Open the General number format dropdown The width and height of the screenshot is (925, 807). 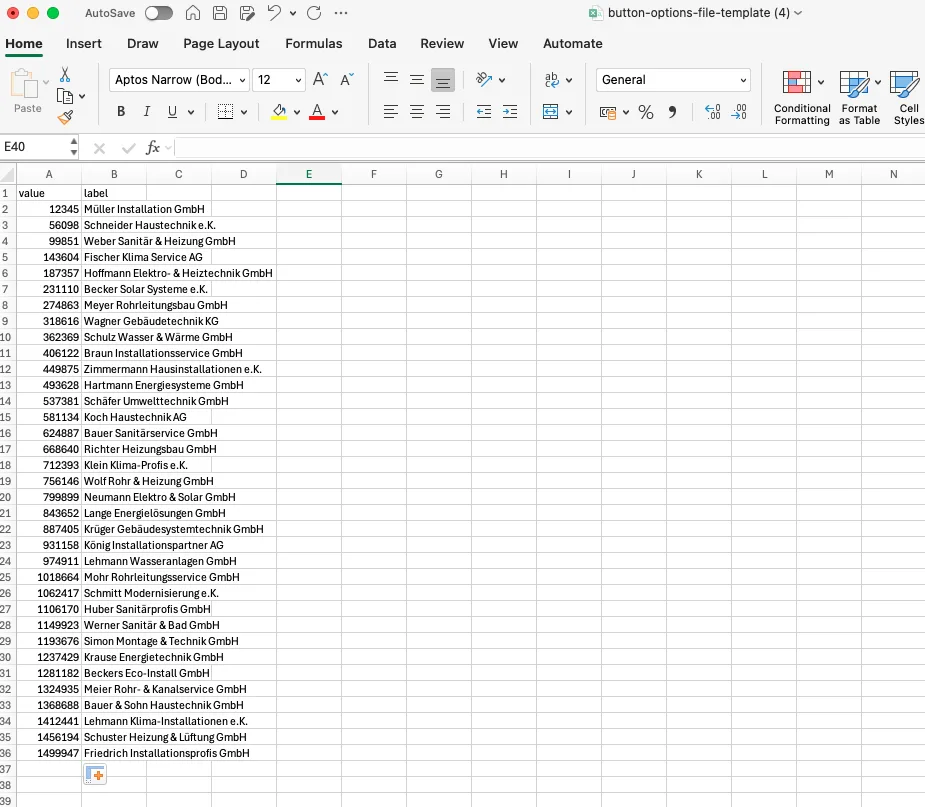tap(673, 80)
